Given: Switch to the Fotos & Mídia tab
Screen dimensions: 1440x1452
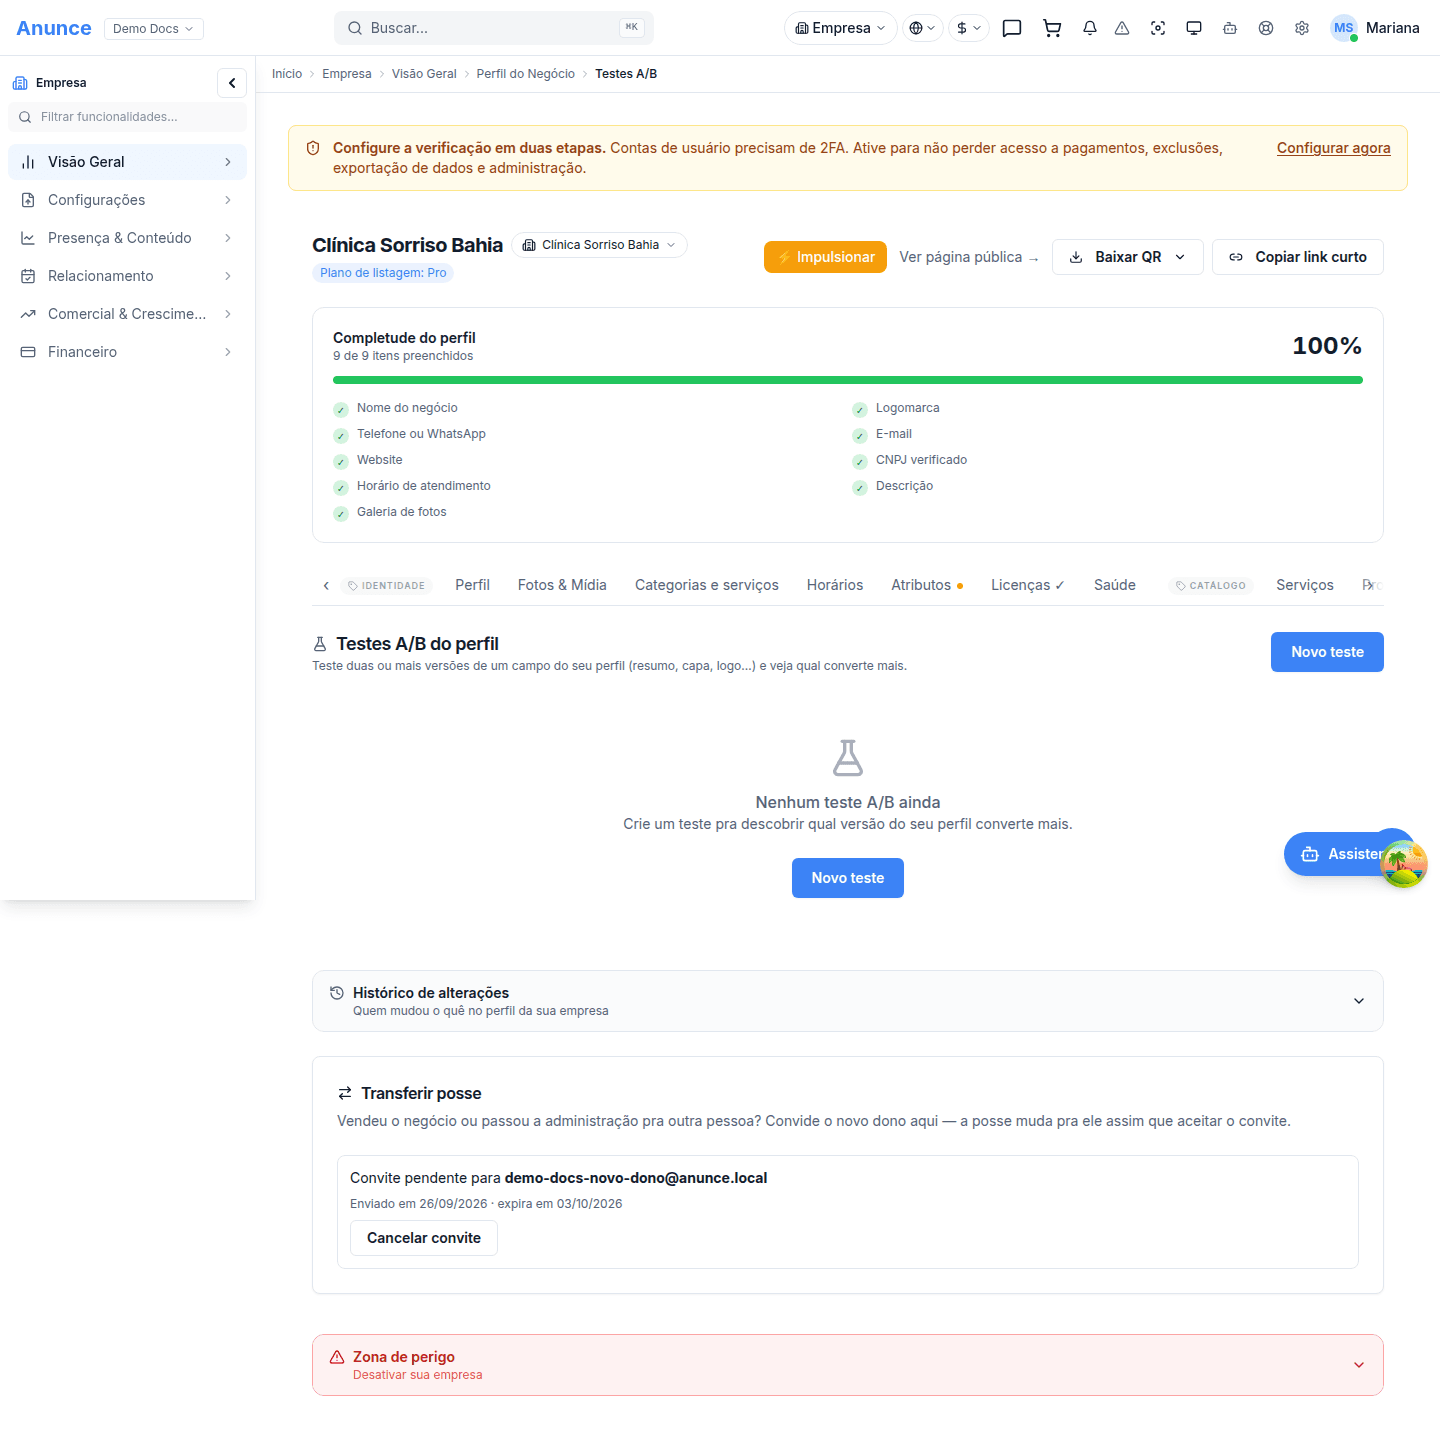Looking at the screenshot, I should coord(562,585).
